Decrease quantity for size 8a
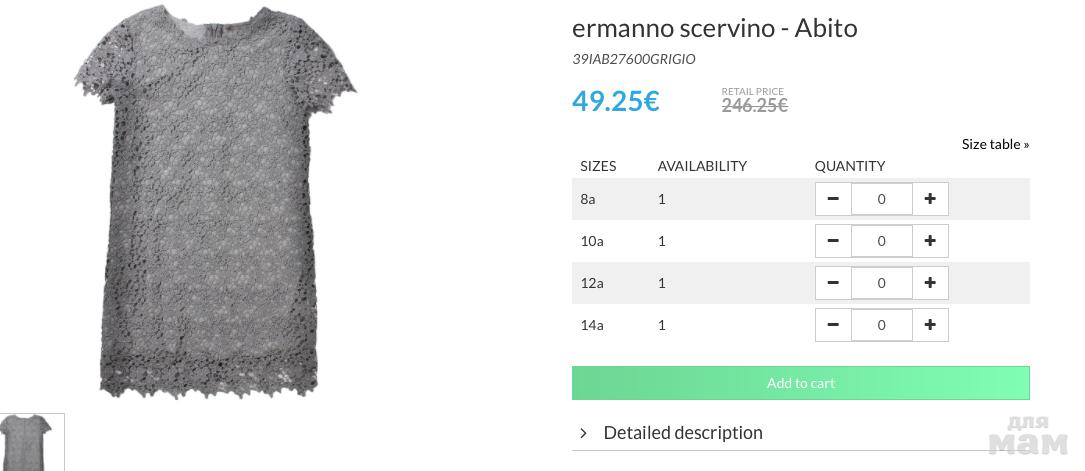Screen dimensions: 1085x471 [833, 199]
